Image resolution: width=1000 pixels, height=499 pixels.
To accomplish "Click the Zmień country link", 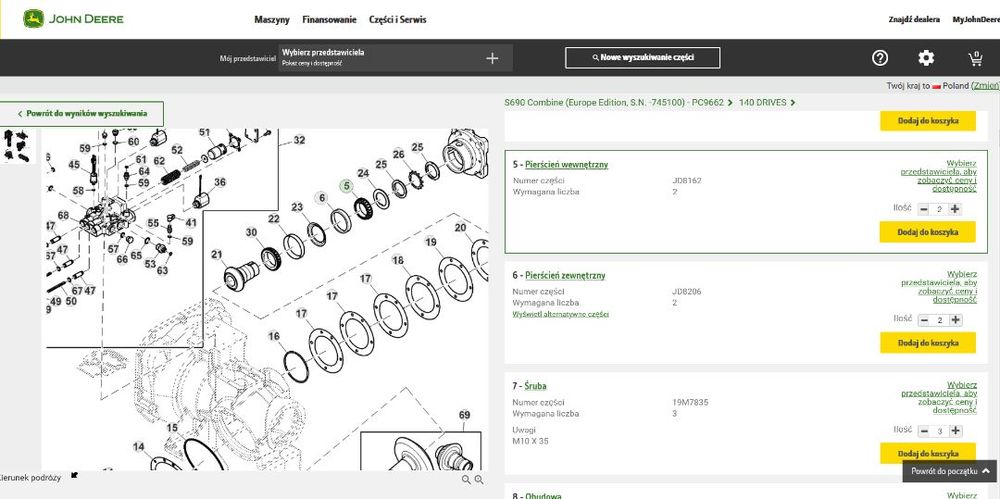I will click(x=985, y=86).
